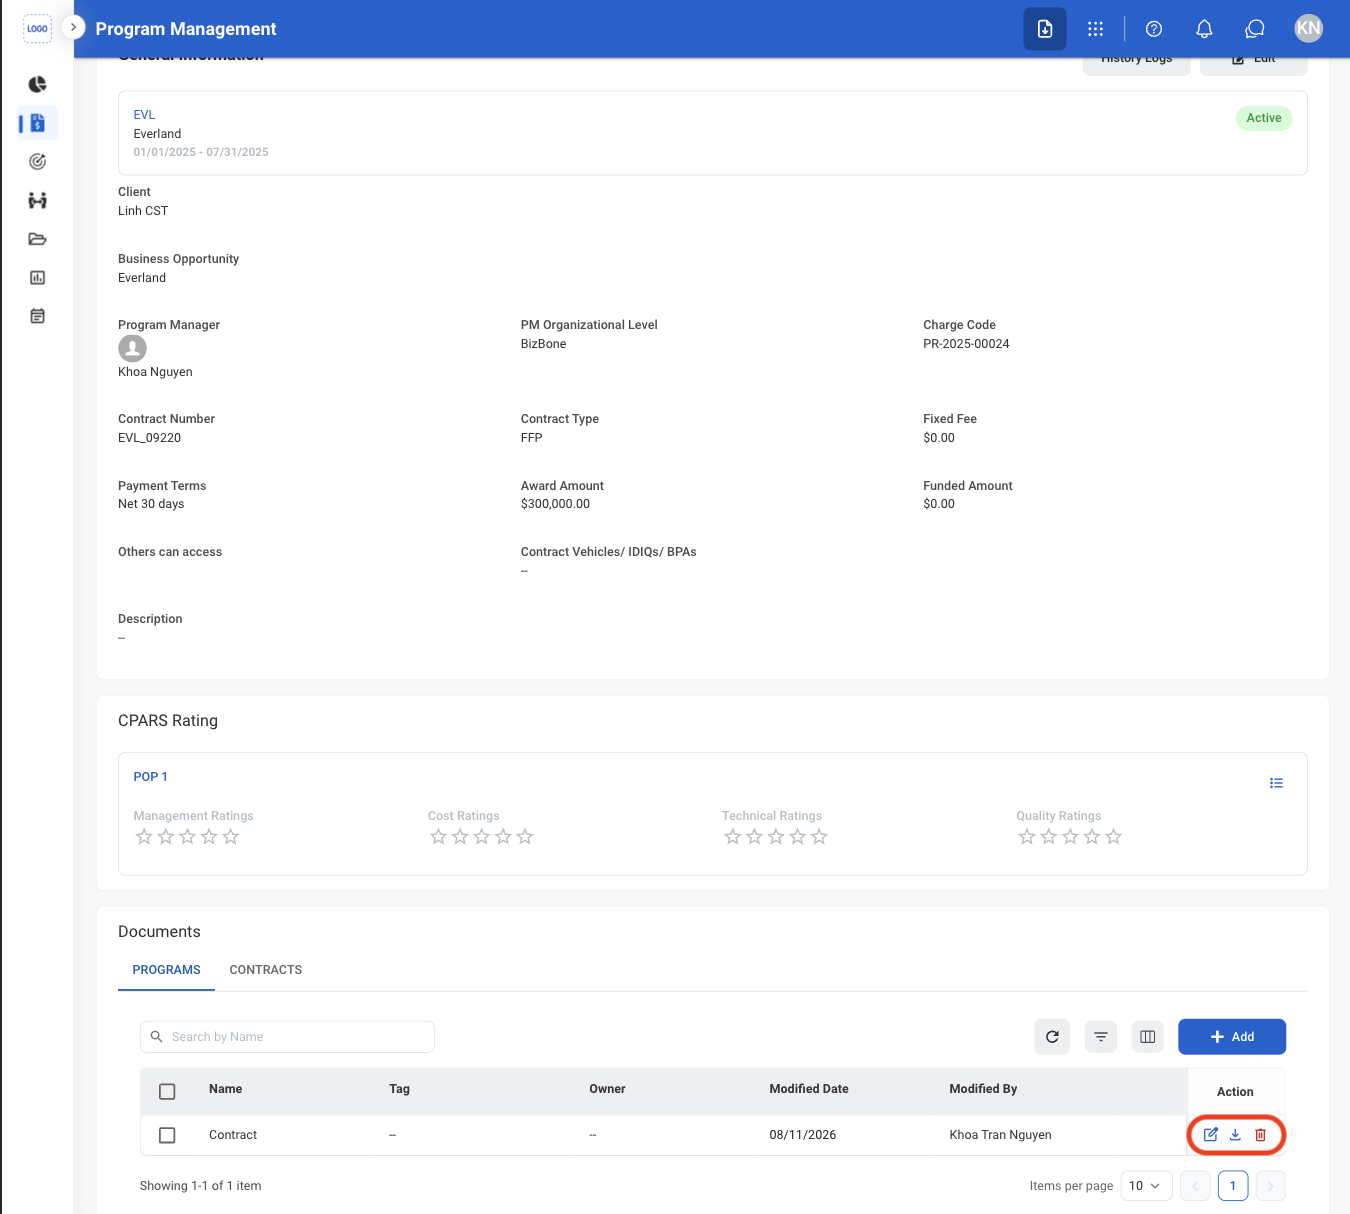Click the LOGO image in the corner
Viewport: 1350px width, 1214px height.
point(37,29)
